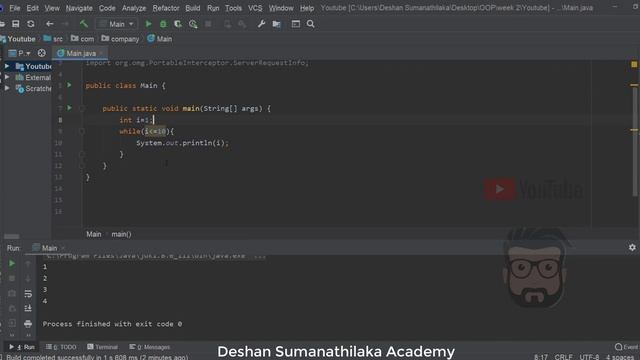Click the editor vertical scrollbar
Image resolution: width=640 pixels, height=360 pixels.
tap(635, 143)
